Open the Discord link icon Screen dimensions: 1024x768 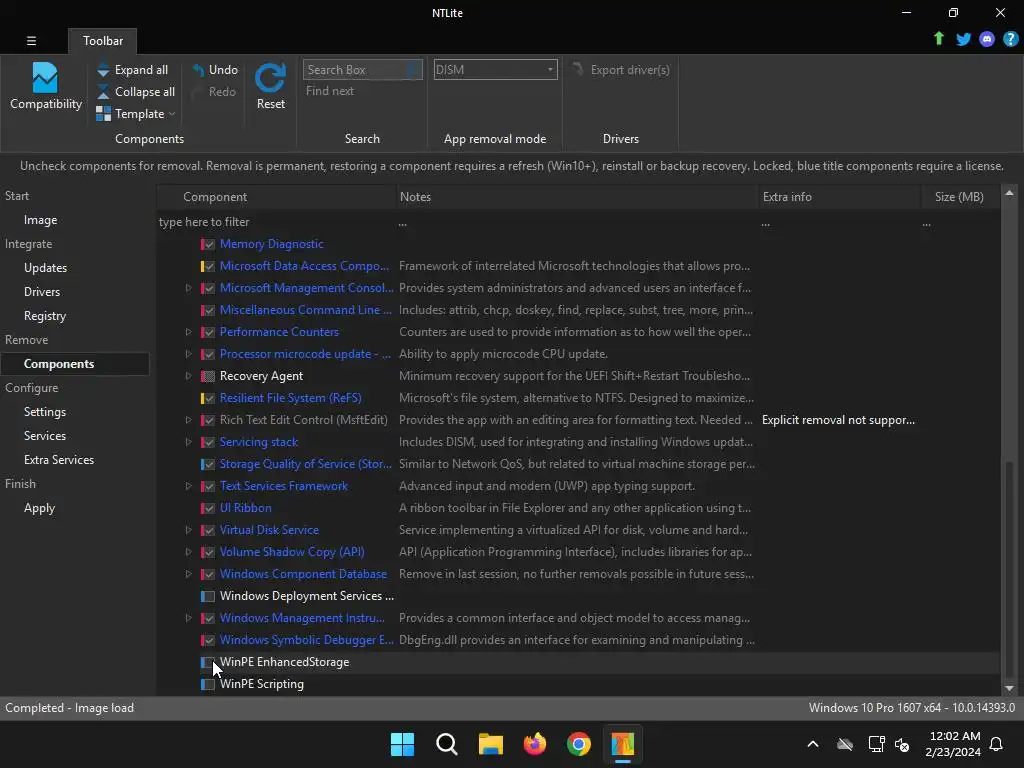tap(987, 39)
